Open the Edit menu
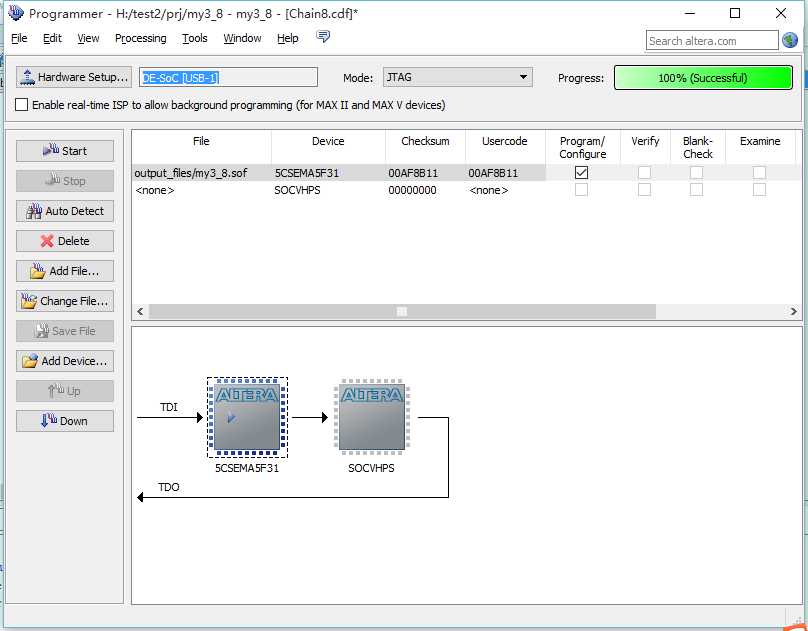 click(52, 38)
